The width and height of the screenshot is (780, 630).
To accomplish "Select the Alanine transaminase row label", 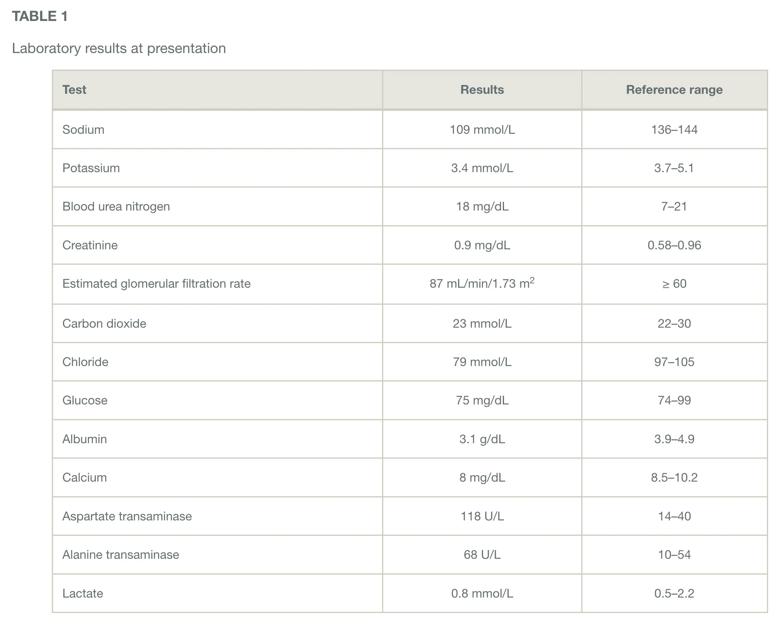I will point(121,555).
